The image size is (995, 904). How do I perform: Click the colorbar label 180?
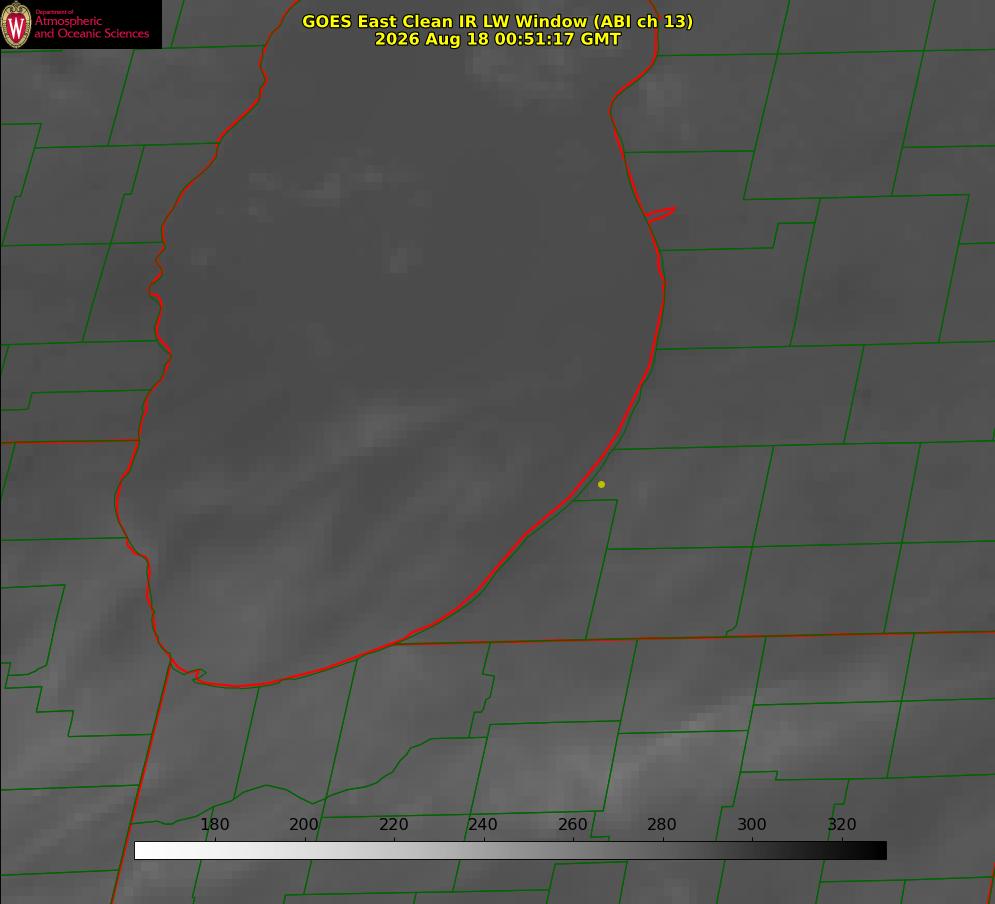pyautogui.click(x=214, y=824)
